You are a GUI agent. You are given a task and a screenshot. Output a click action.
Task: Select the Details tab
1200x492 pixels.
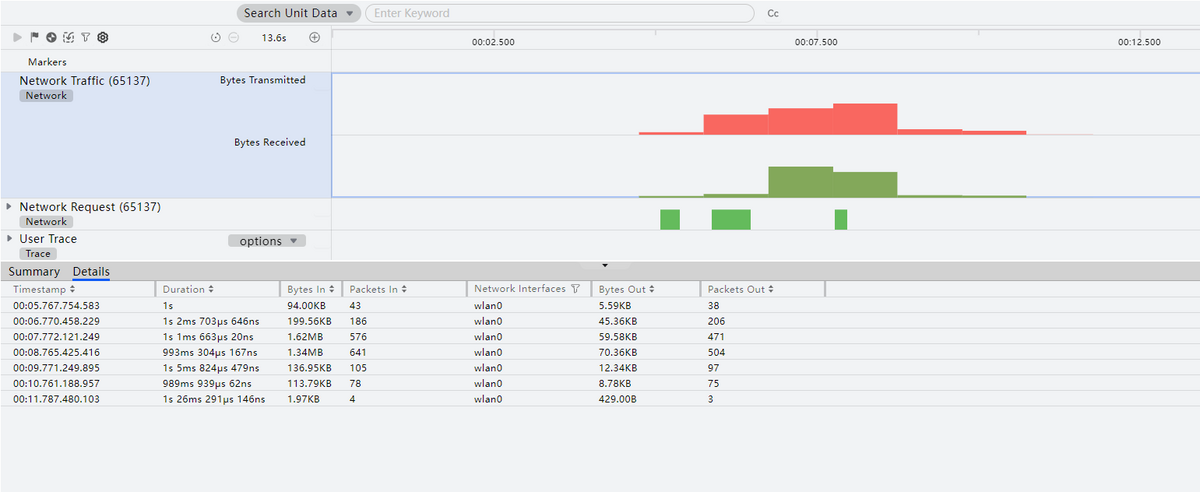tap(91, 272)
